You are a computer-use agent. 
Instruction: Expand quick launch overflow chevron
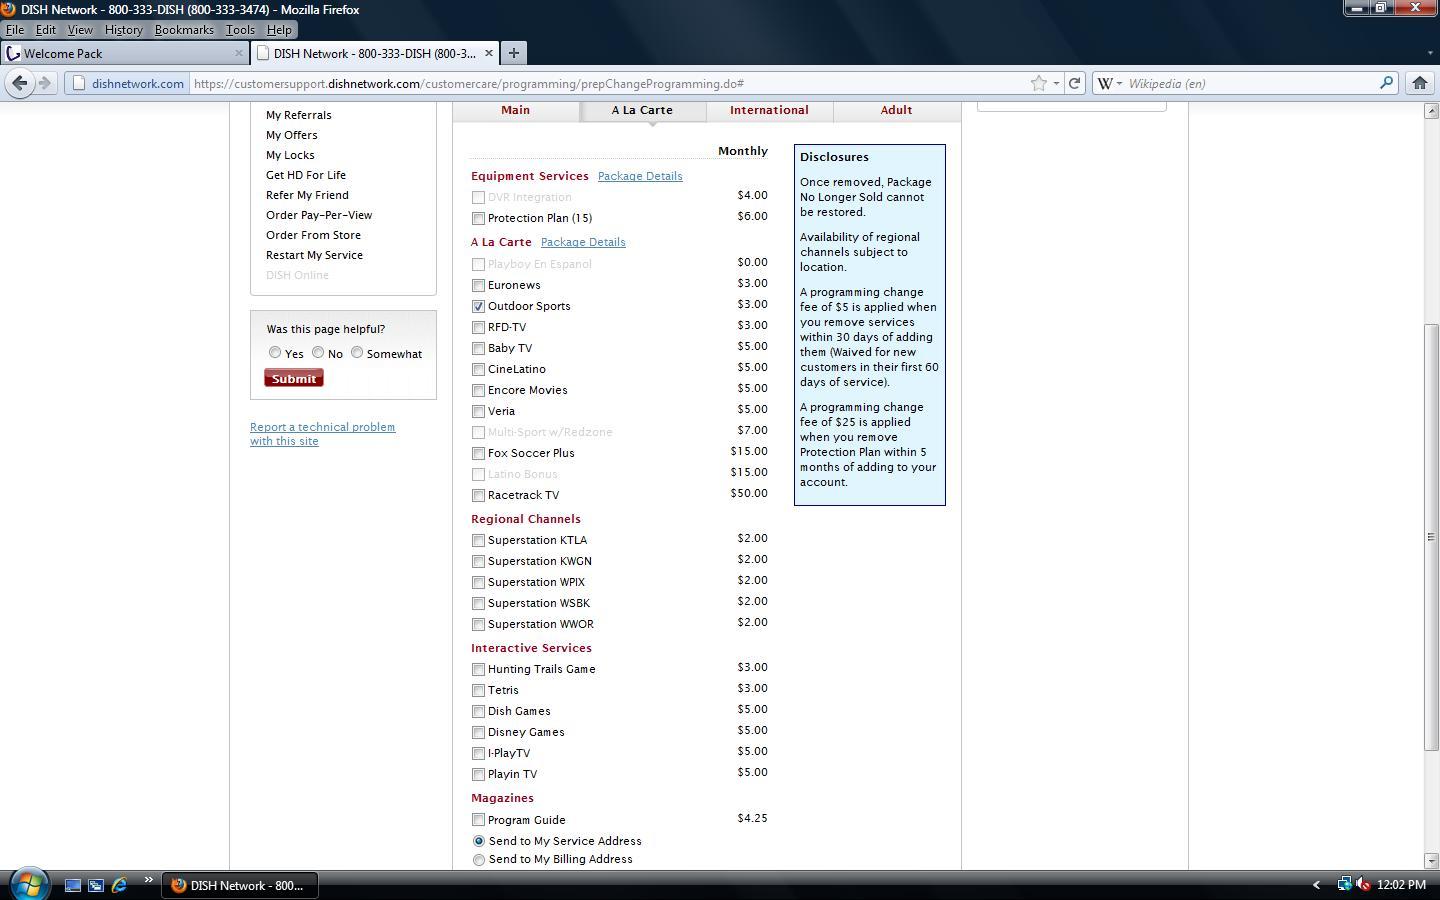click(148, 880)
